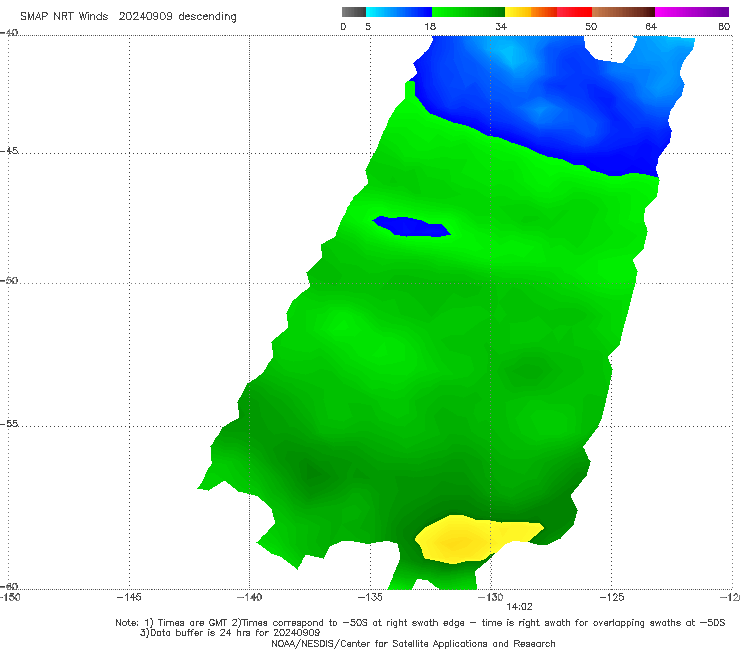
Task: Click the color bar label "5"
Action: coord(368,26)
